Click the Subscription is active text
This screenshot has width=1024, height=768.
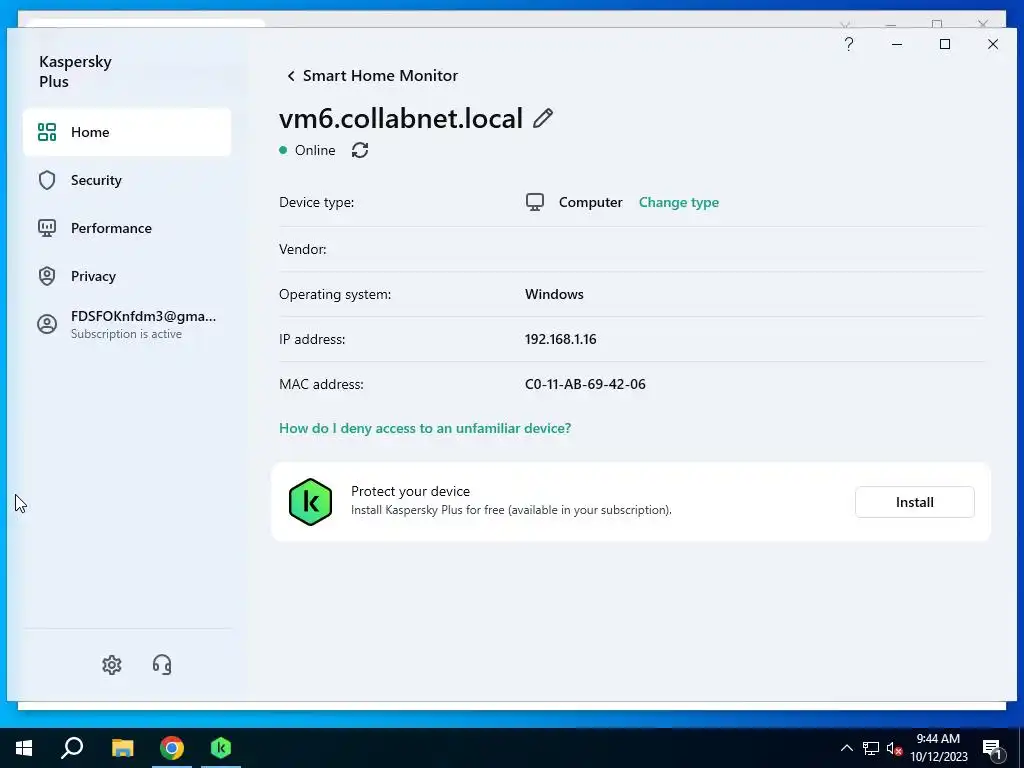click(126, 334)
